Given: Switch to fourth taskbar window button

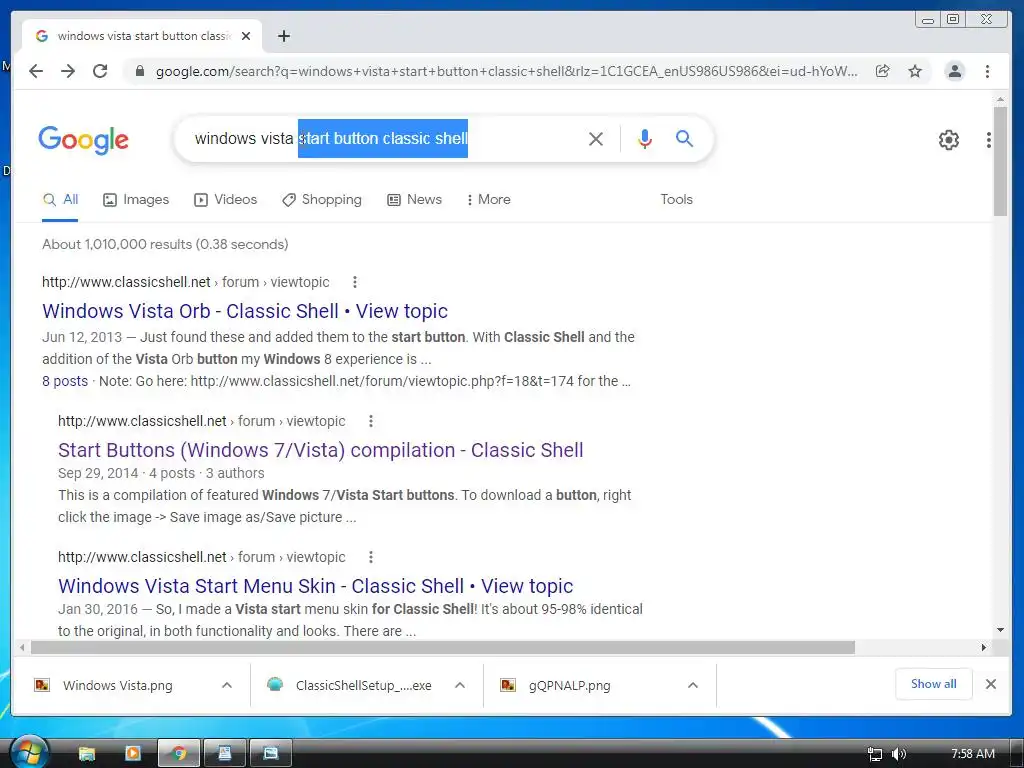Looking at the screenshot, I should click(225, 754).
